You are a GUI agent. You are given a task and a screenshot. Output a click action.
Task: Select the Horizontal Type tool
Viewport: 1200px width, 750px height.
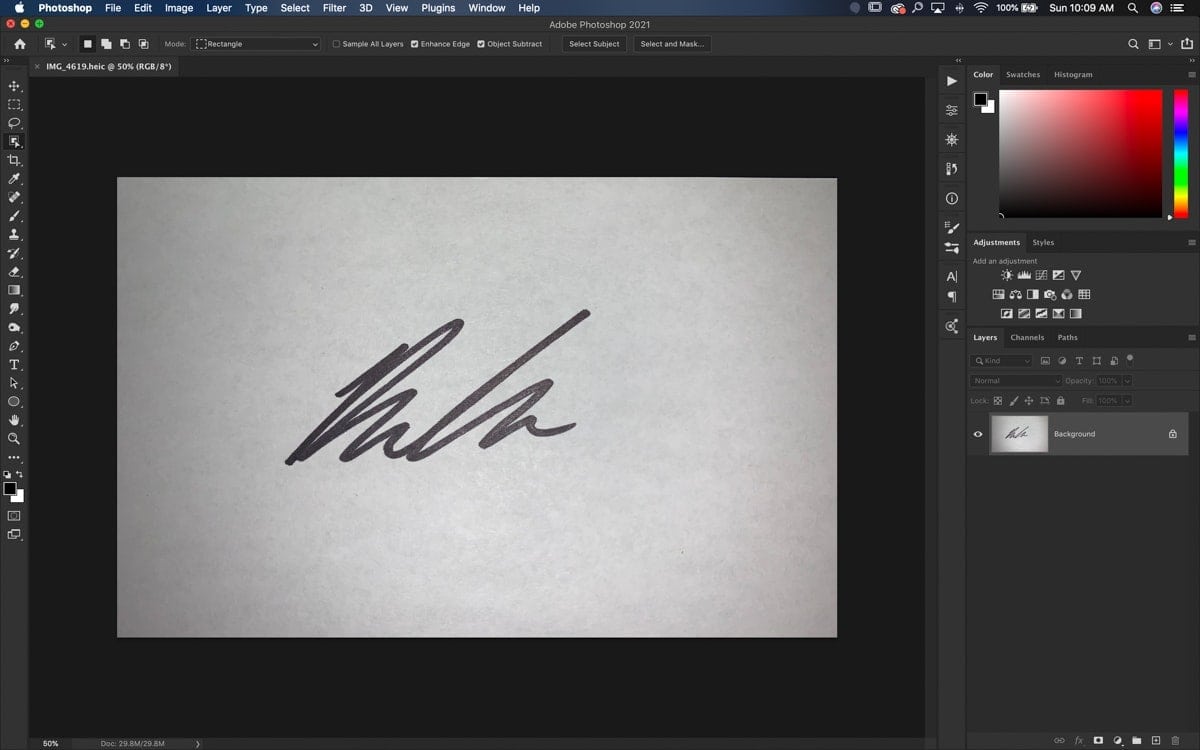pyautogui.click(x=14, y=364)
